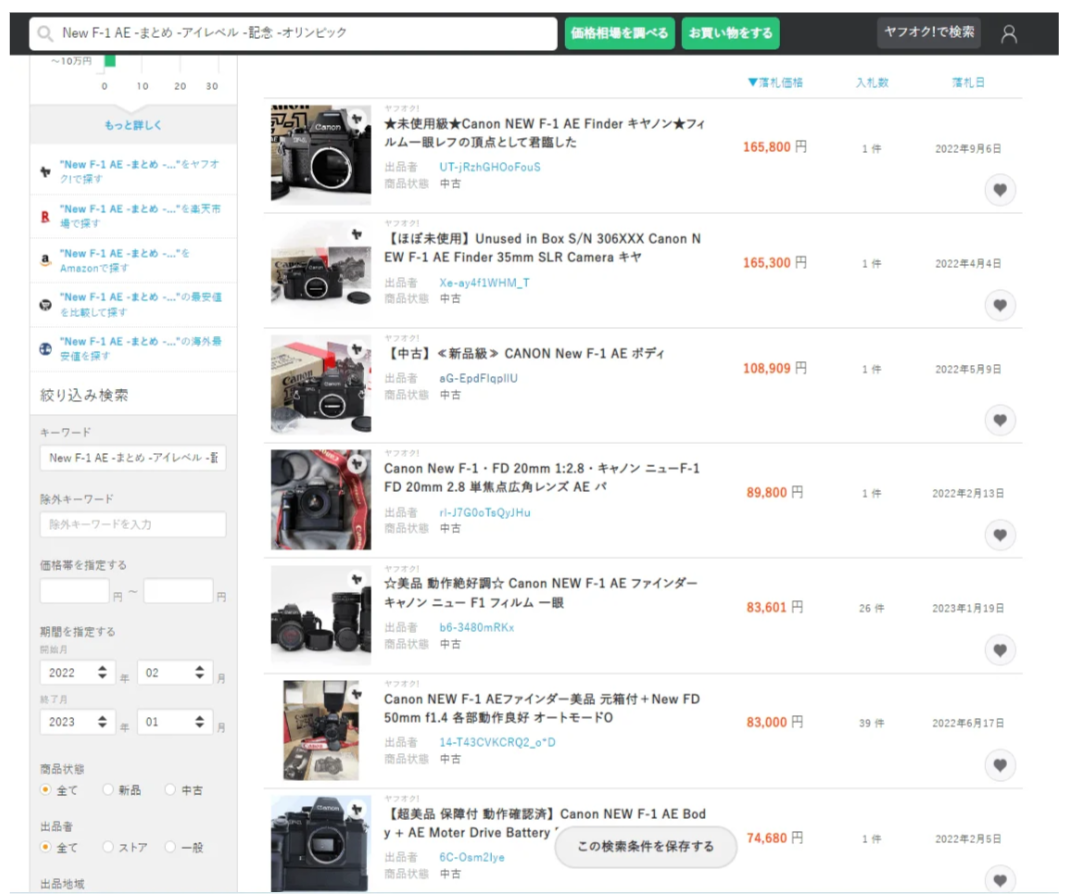
Task: Open Canon New F-1 FD 20mm listing title
Action: 542,477
